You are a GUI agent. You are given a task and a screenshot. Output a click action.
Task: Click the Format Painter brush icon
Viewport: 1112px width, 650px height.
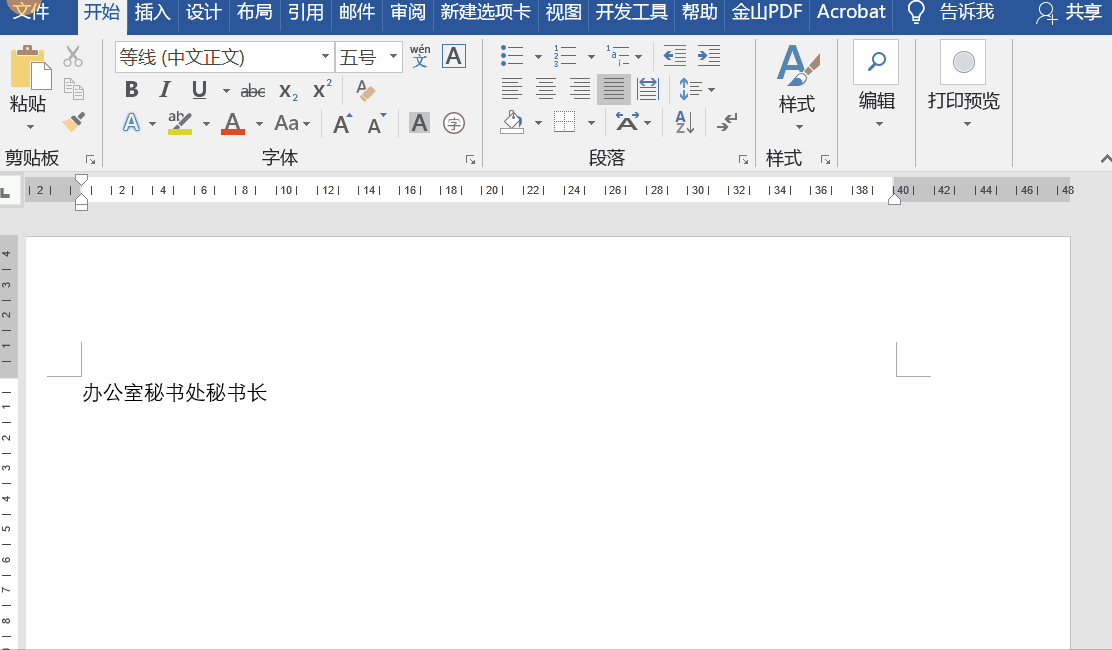click(74, 122)
